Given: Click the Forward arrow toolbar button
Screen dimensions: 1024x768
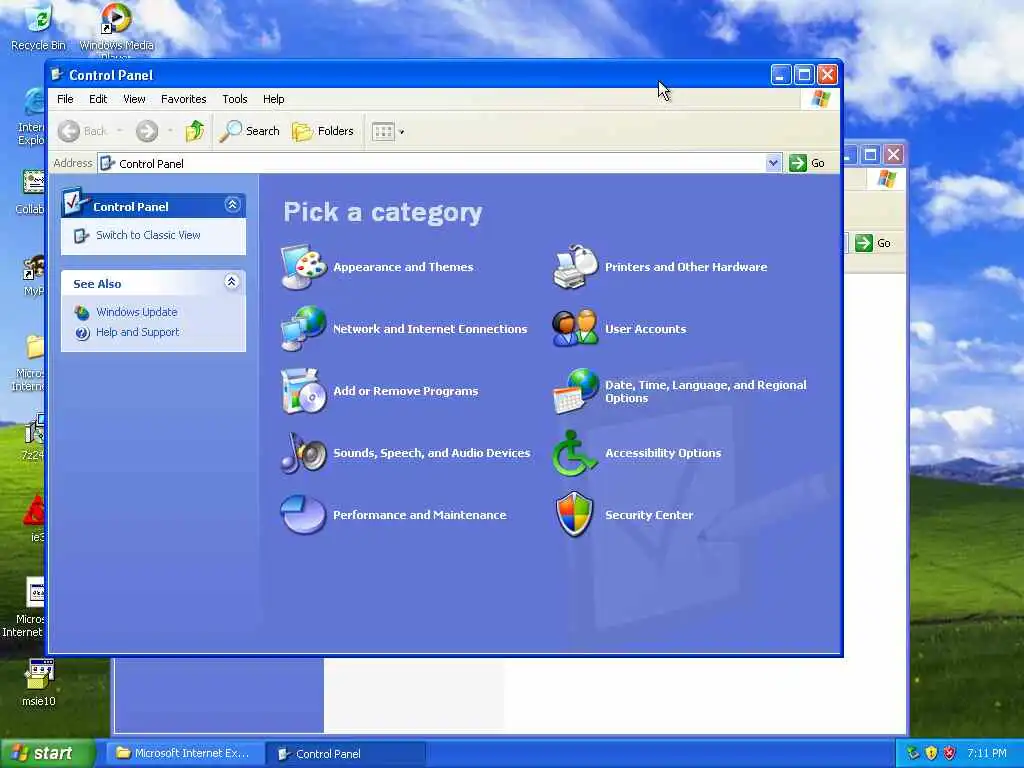Looking at the screenshot, I should (x=147, y=131).
